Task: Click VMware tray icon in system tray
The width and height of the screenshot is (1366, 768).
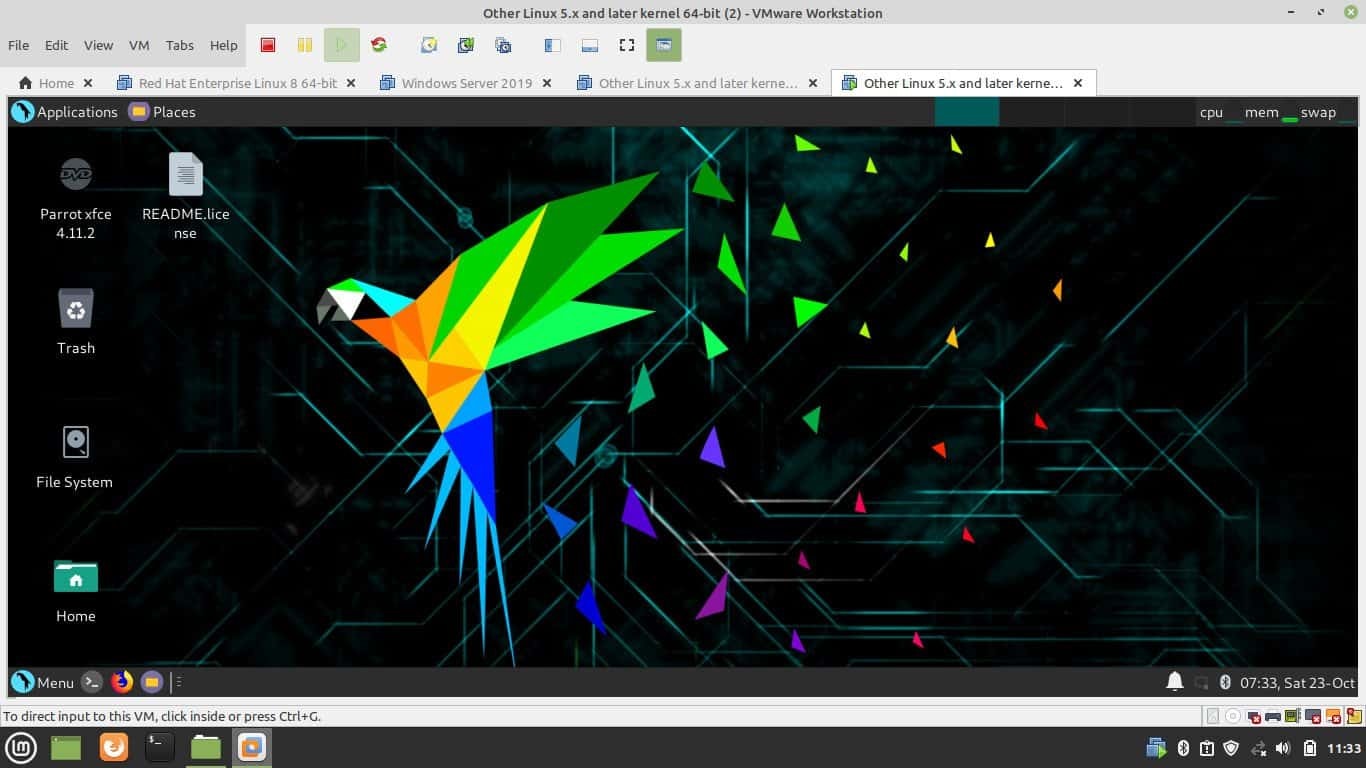Action: pos(1156,747)
